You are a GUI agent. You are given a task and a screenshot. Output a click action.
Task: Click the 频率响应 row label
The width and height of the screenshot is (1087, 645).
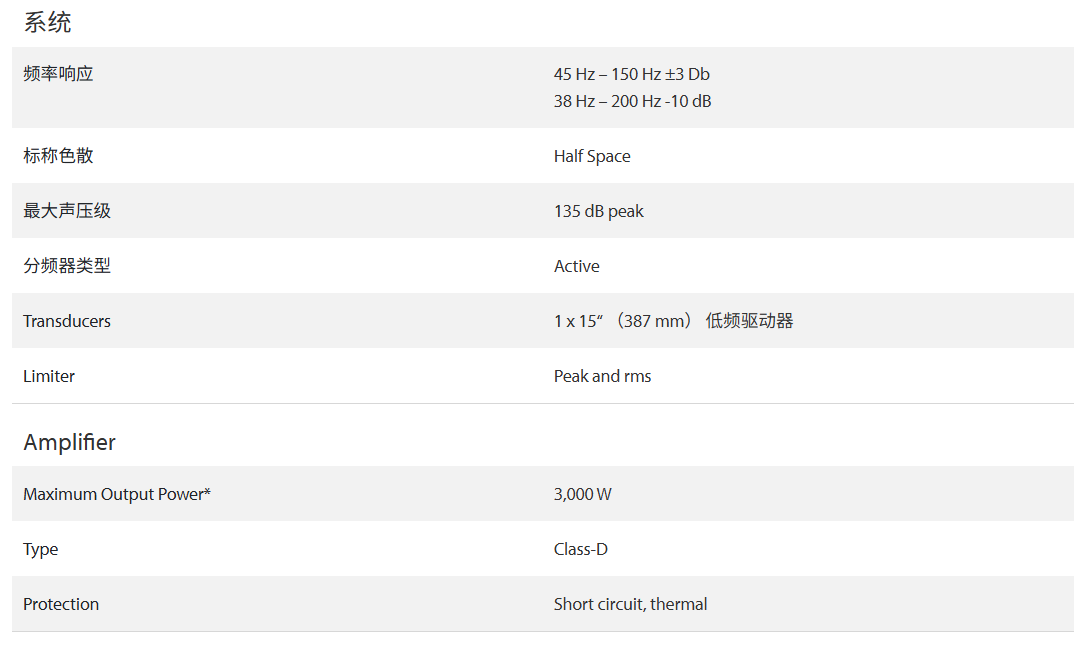[x=58, y=74]
